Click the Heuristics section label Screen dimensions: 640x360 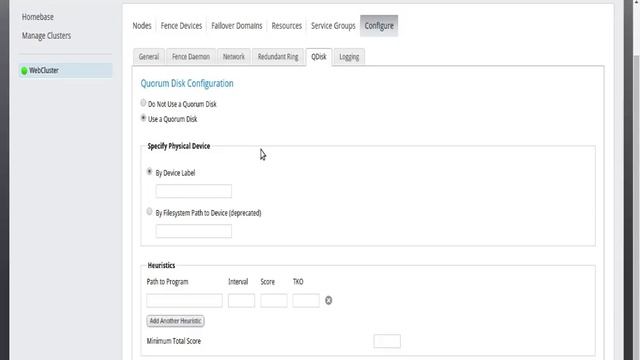click(x=161, y=265)
